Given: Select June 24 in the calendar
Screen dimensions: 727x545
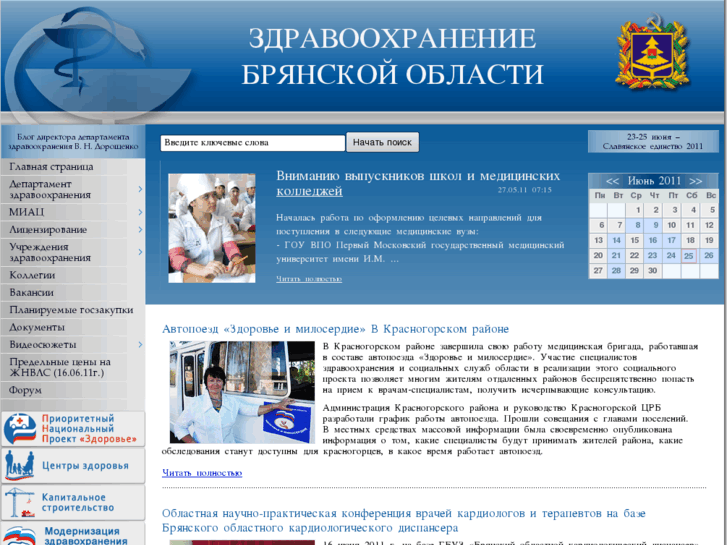Looking at the screenshot, I should [672, 256].
